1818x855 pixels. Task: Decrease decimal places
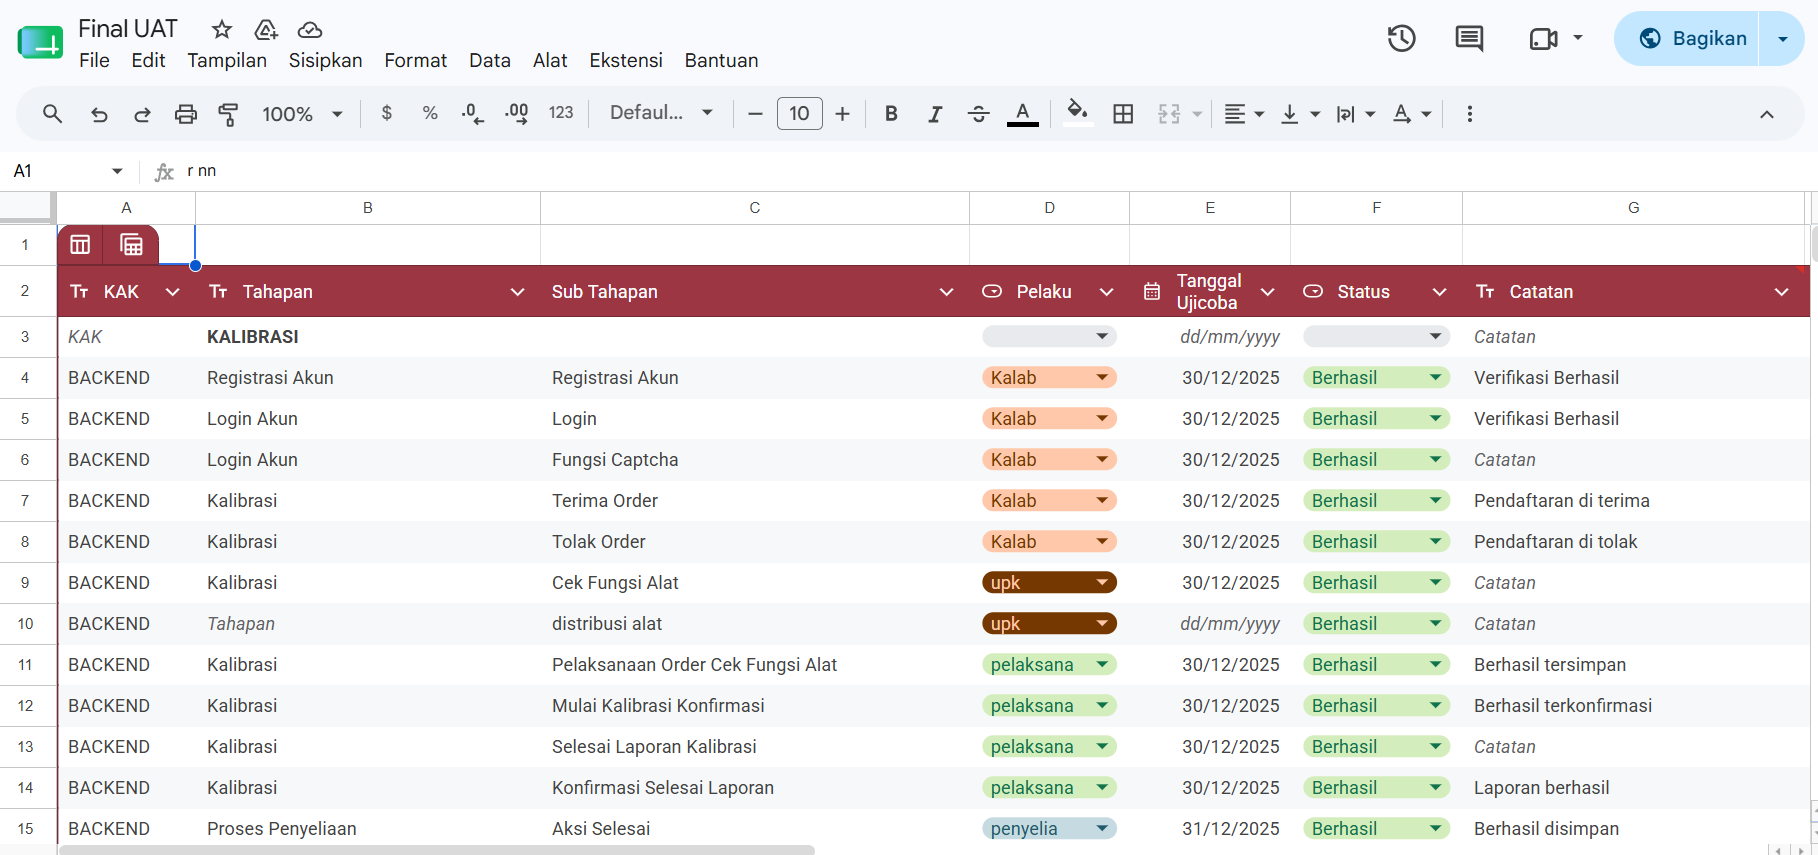[x=473, y=113]
